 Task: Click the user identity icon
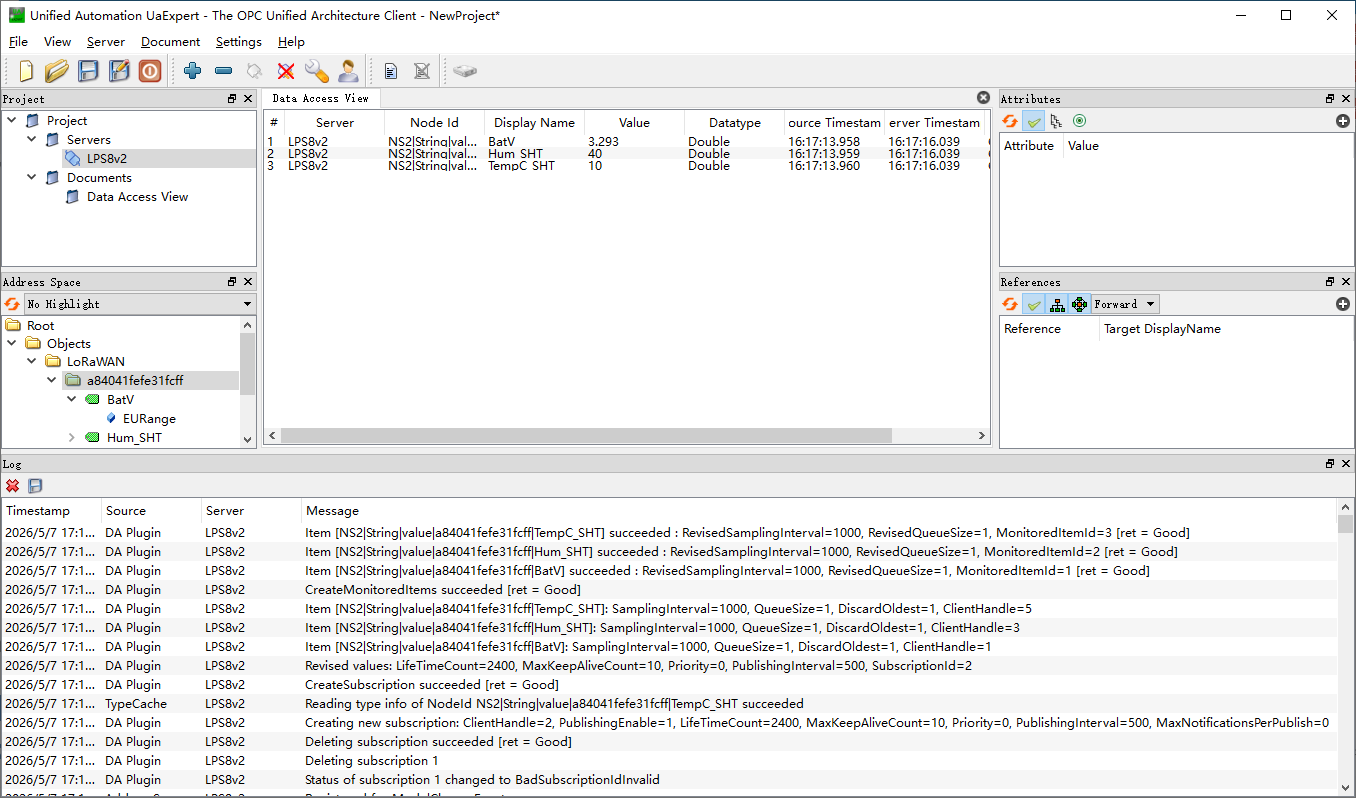coord(348,71)
